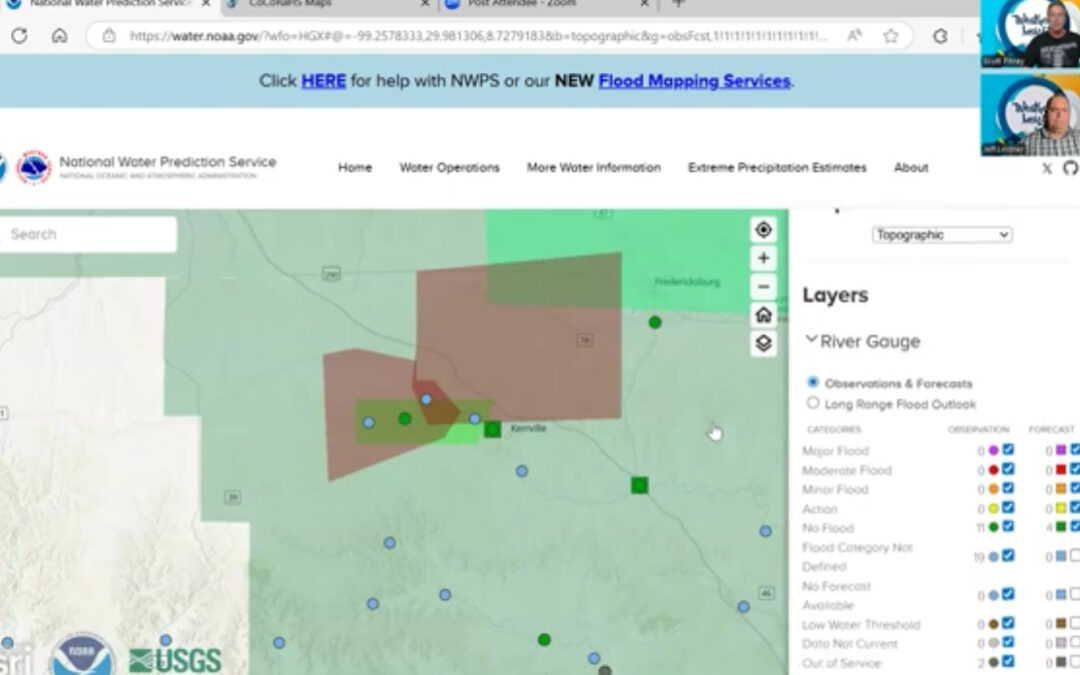Click the upper Zoom participant video thumbnail
Screen dimensions: 1080x675
tap(1030, 34)
